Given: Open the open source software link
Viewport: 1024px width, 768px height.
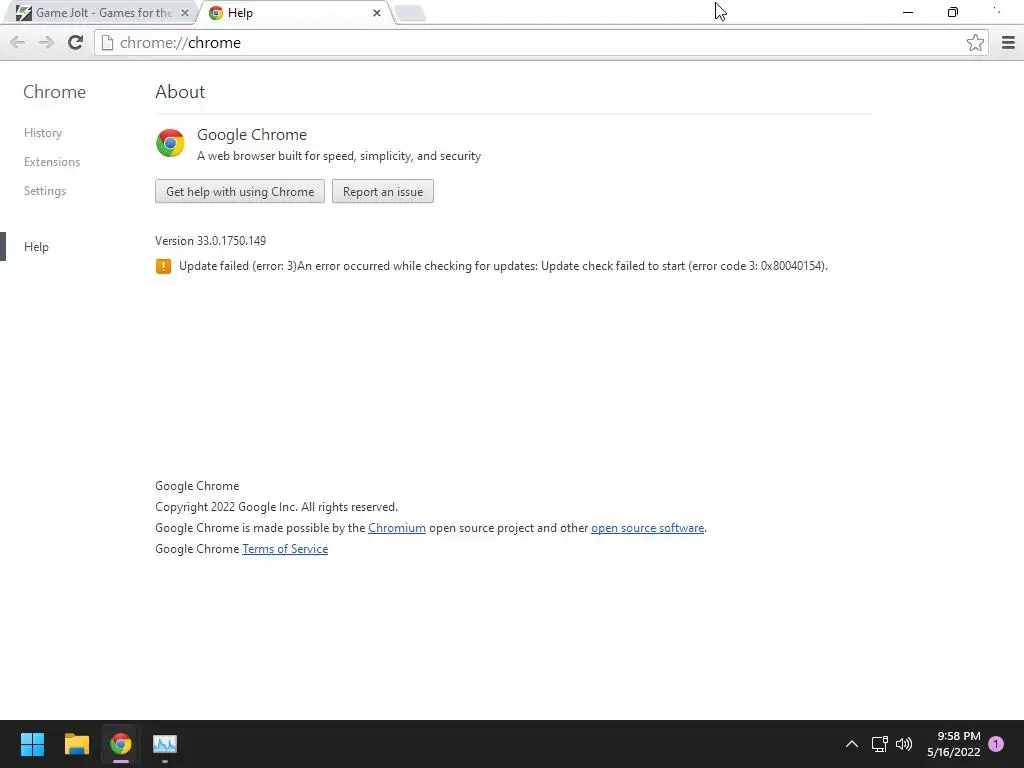Looking at the screenshot, I should tap(647, 528).
